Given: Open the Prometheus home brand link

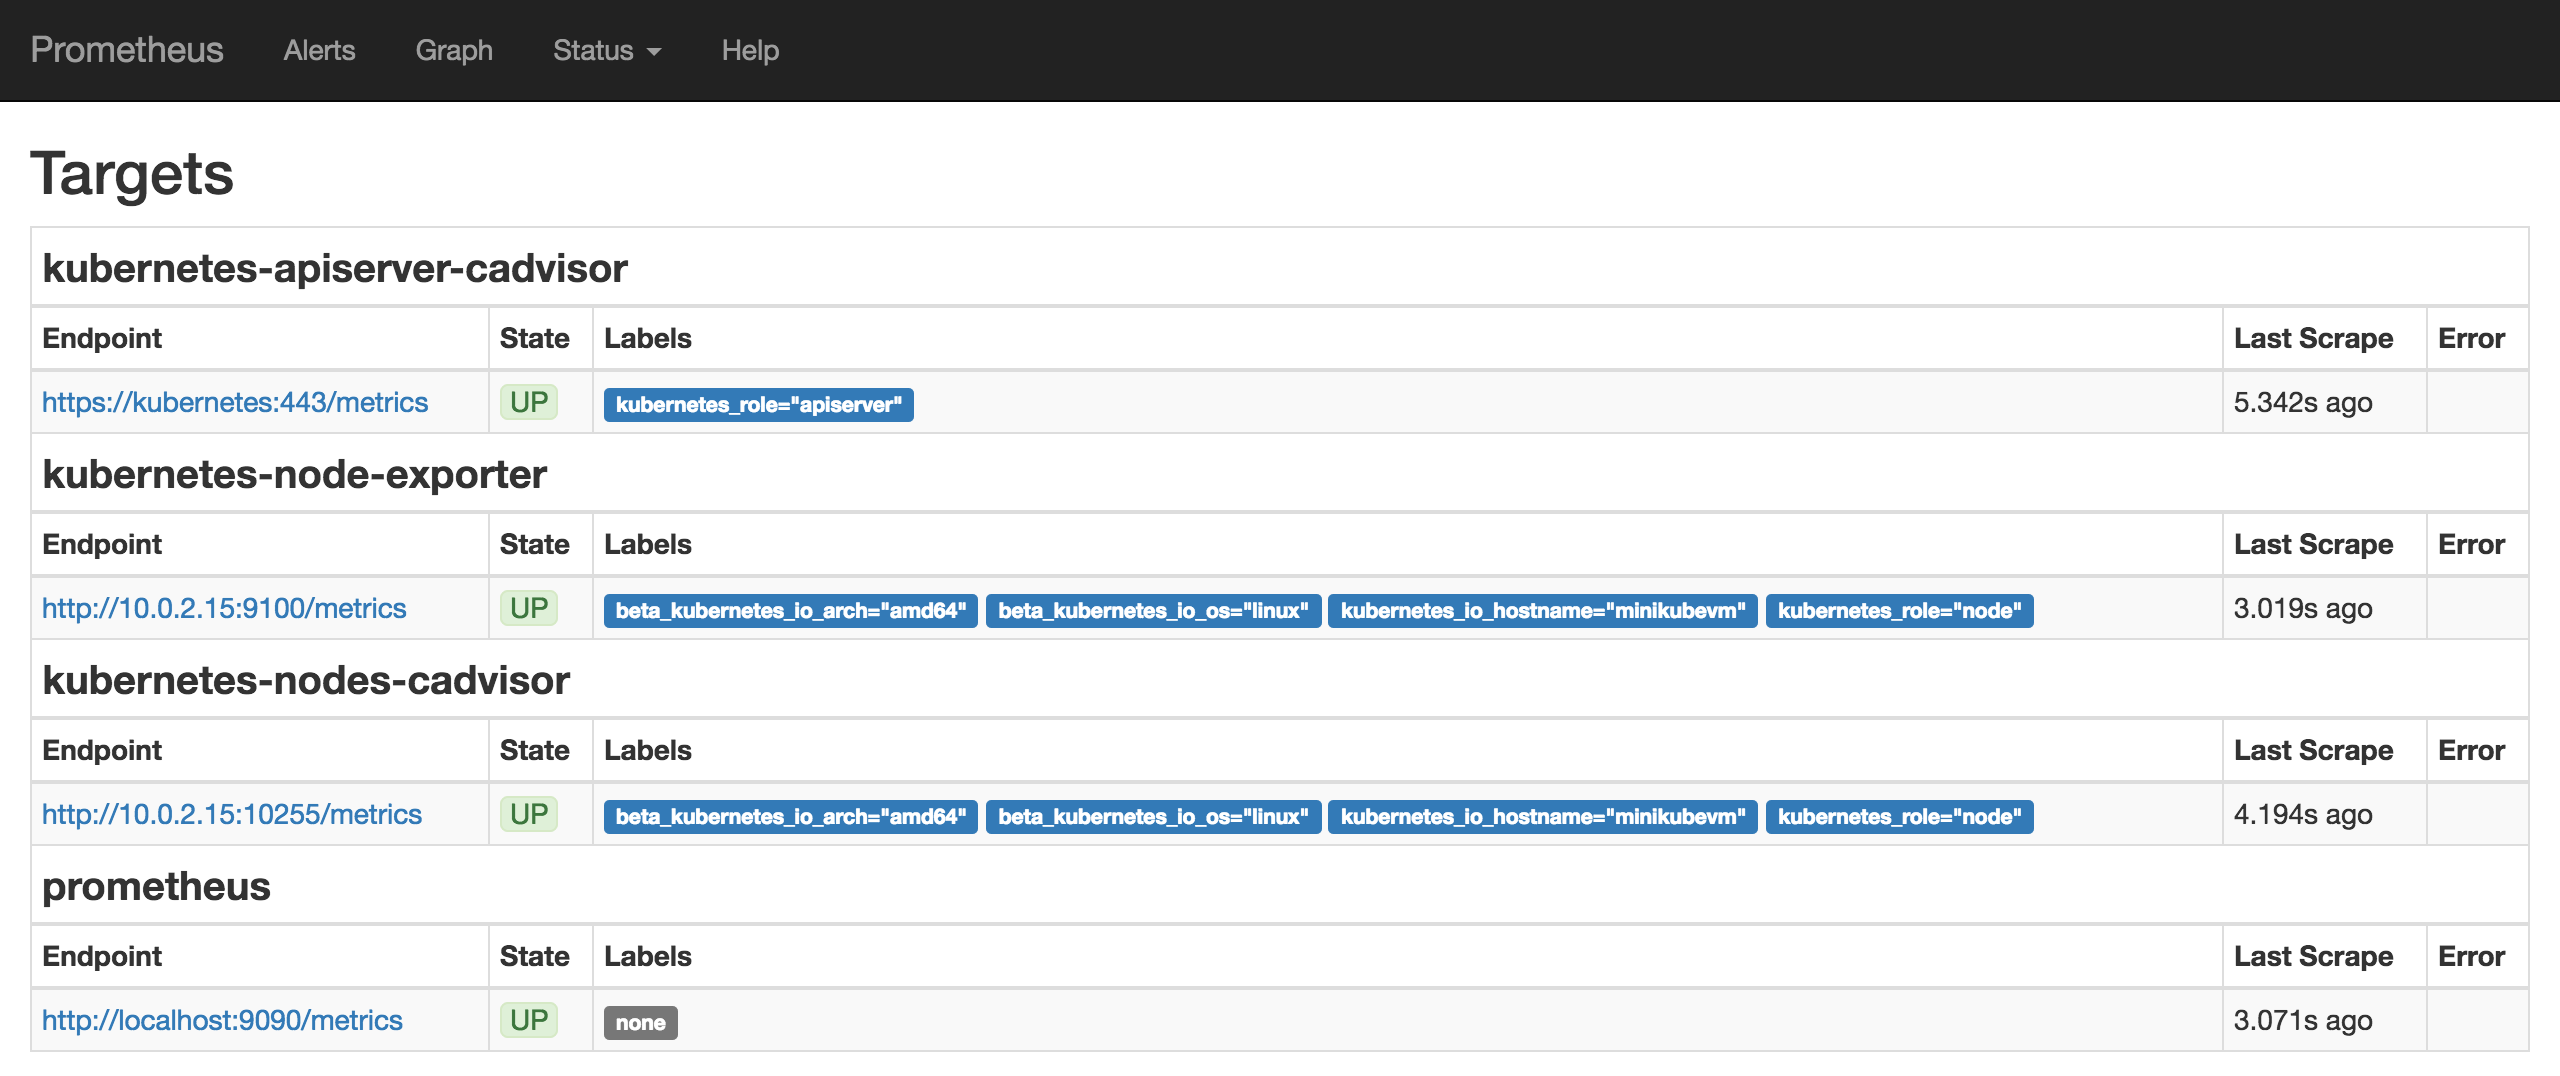Looking at the screenshot, I should point(127,50).
